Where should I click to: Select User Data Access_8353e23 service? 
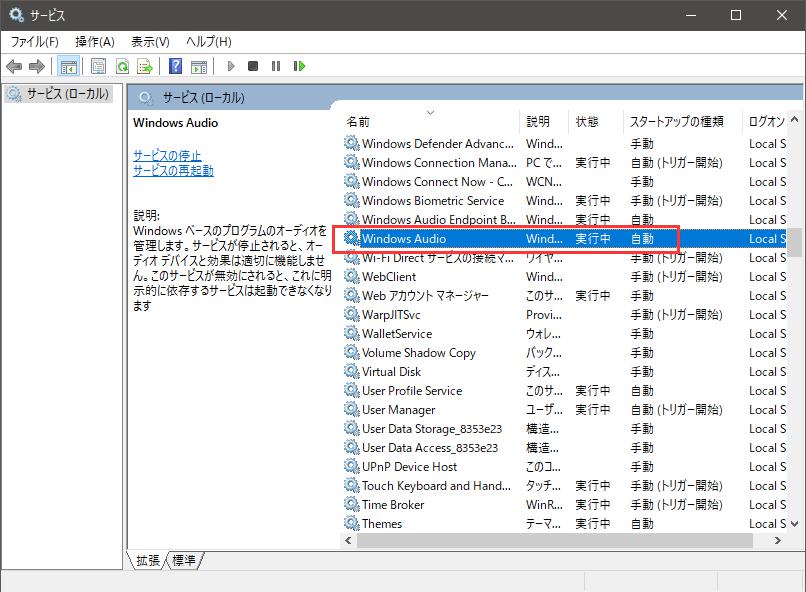point(565,448)
